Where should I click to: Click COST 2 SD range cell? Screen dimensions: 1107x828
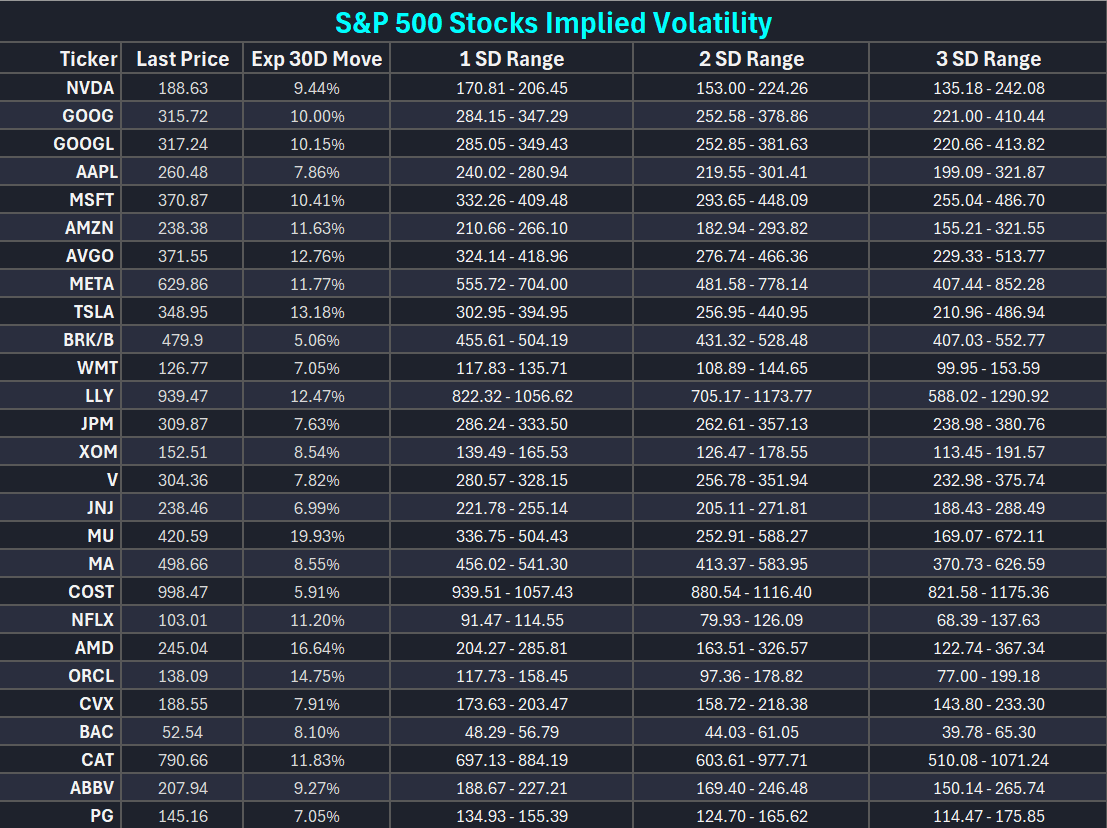click(751, 592)
